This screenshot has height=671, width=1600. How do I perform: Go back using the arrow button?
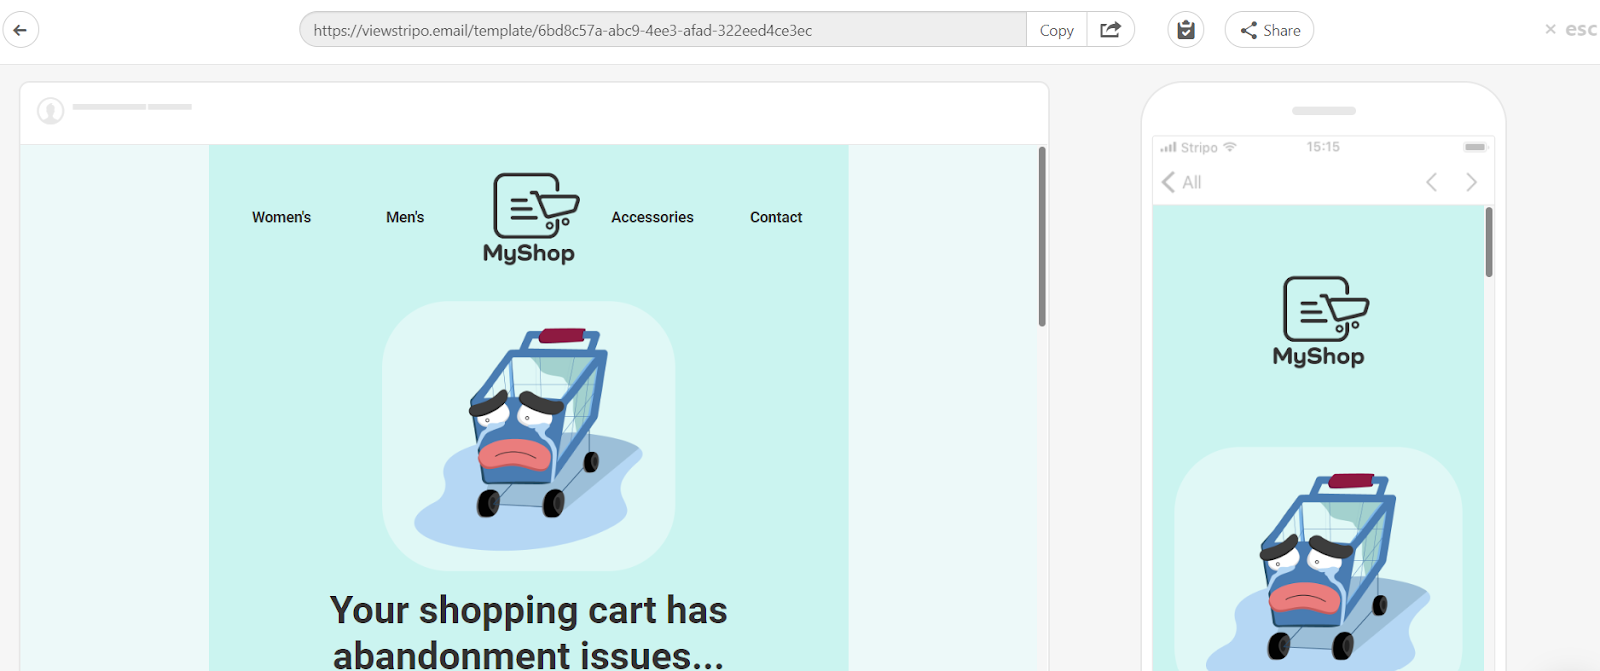click(21, 30)
